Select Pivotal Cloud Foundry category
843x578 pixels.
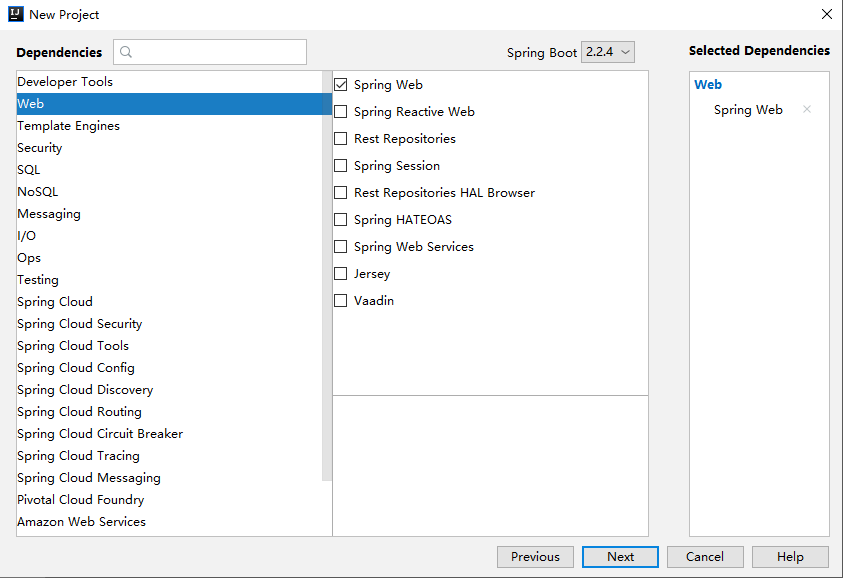pyautogui.click(x=169, y=500)
